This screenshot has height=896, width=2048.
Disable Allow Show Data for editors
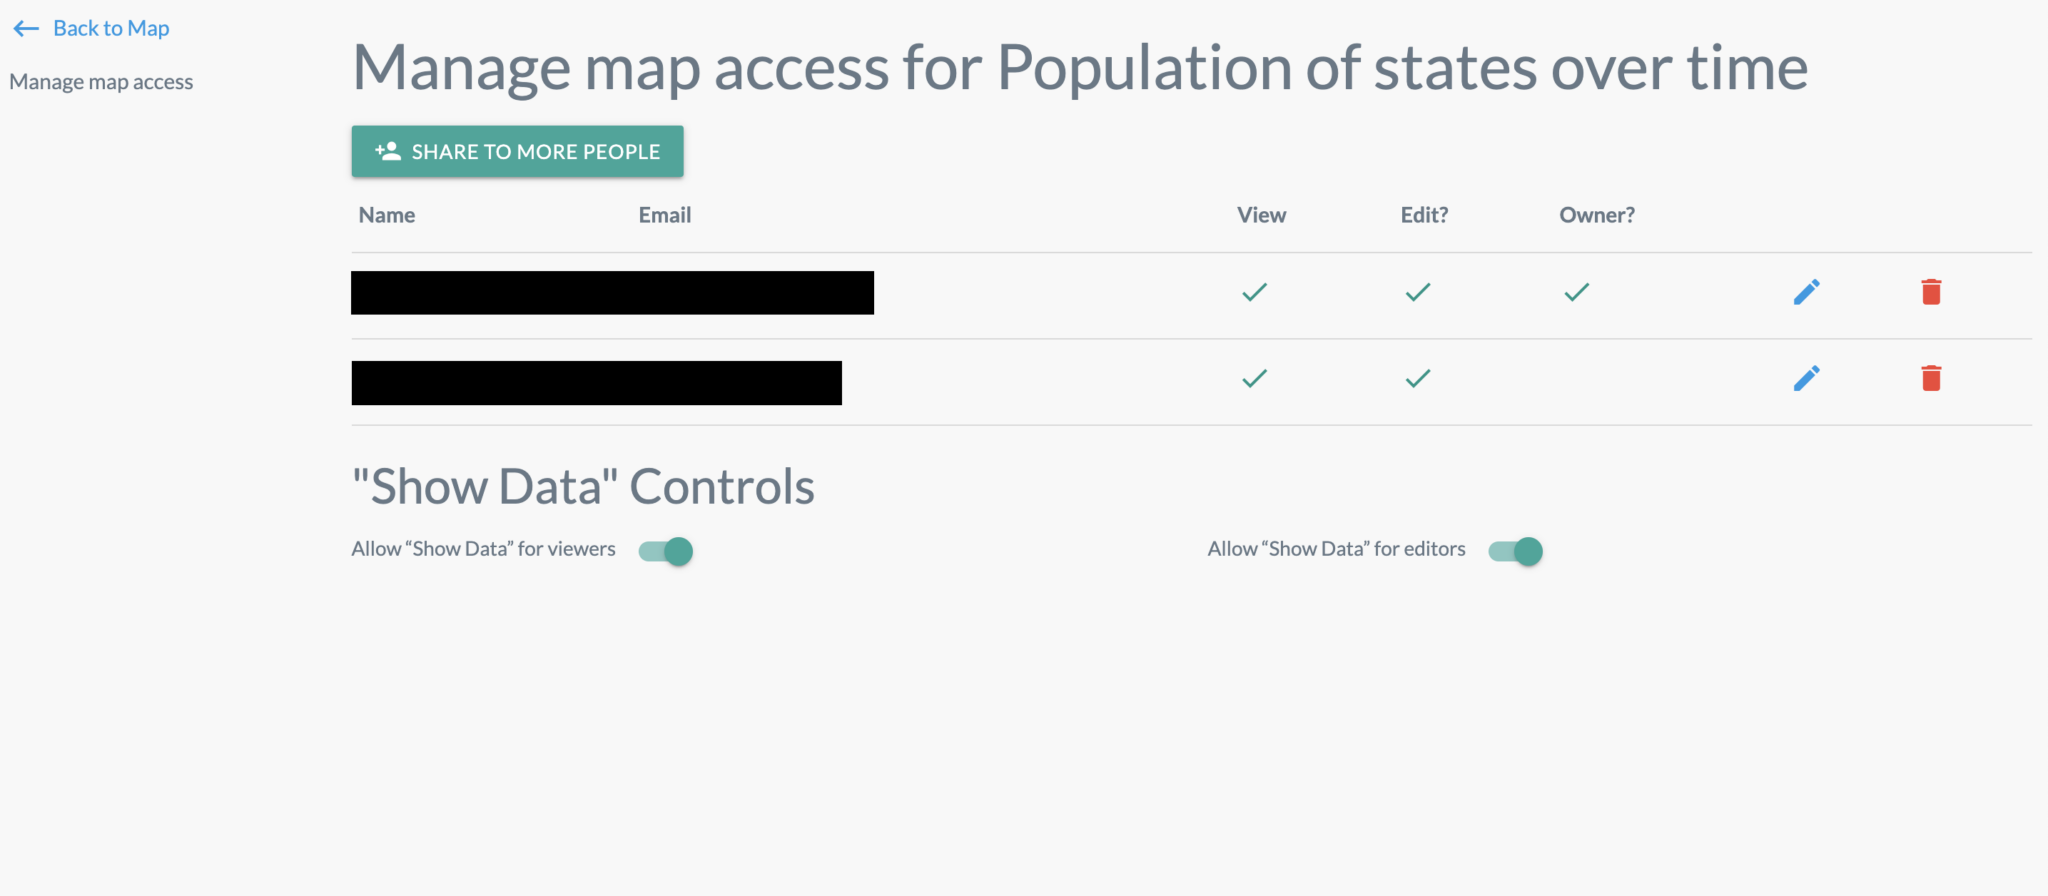(1515, 550)
